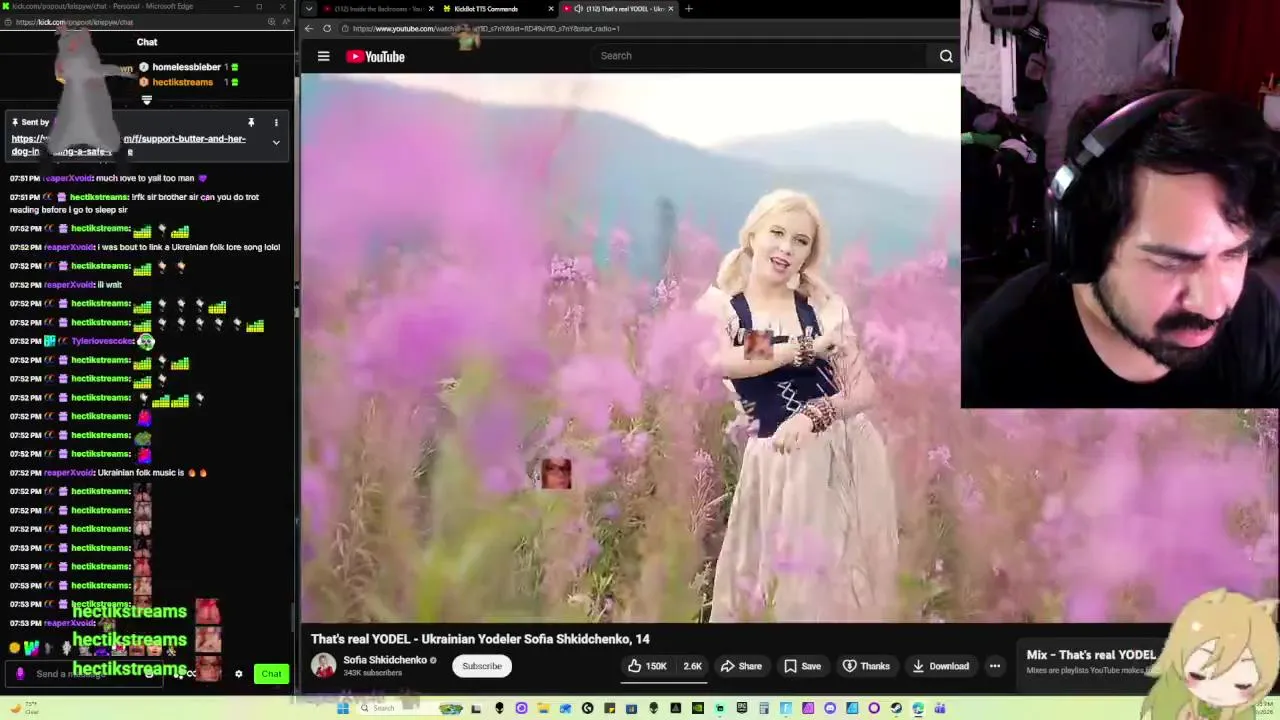
Task: Collapse the leaderboard arrow under hectikstreams
Action: point(147,100)
